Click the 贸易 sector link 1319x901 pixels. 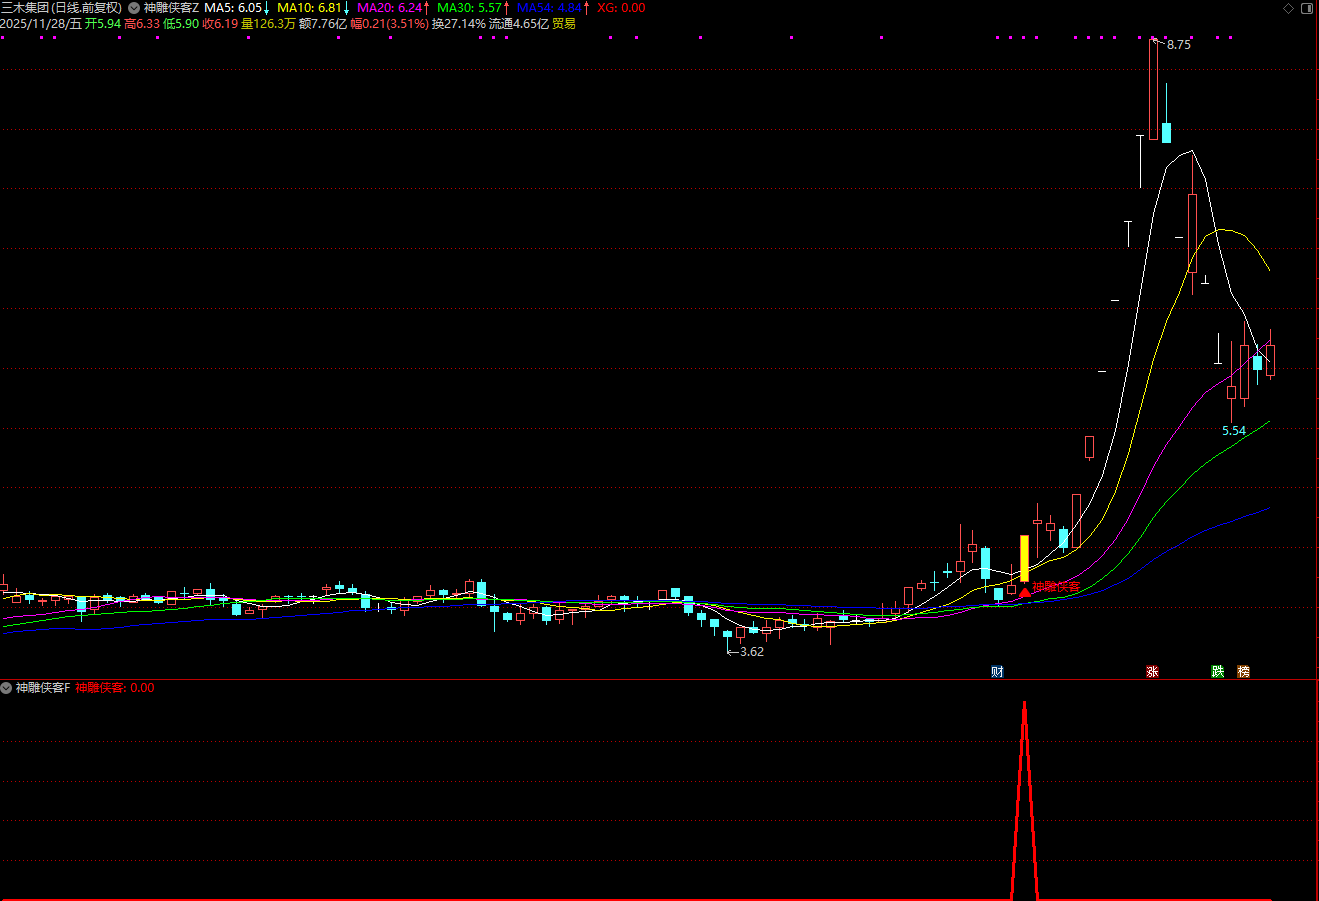tap(564, 23)
